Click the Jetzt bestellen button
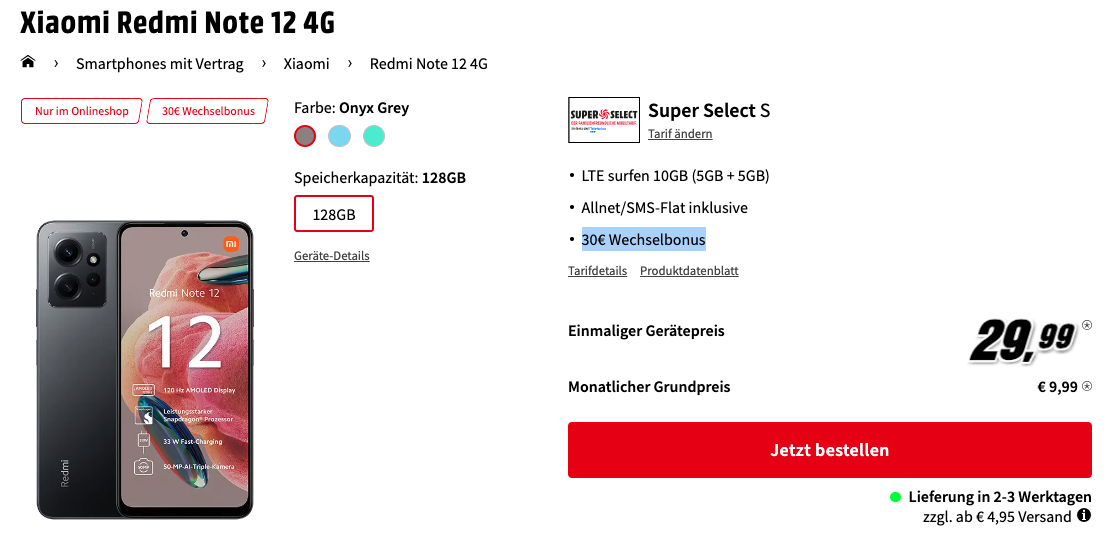 pos(830,450)
